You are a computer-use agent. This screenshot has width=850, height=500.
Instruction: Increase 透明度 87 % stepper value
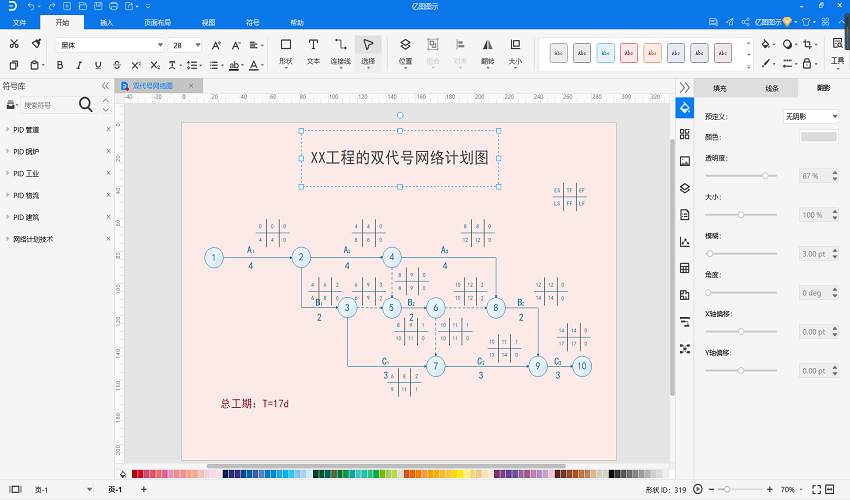click(x=835, y=173)
